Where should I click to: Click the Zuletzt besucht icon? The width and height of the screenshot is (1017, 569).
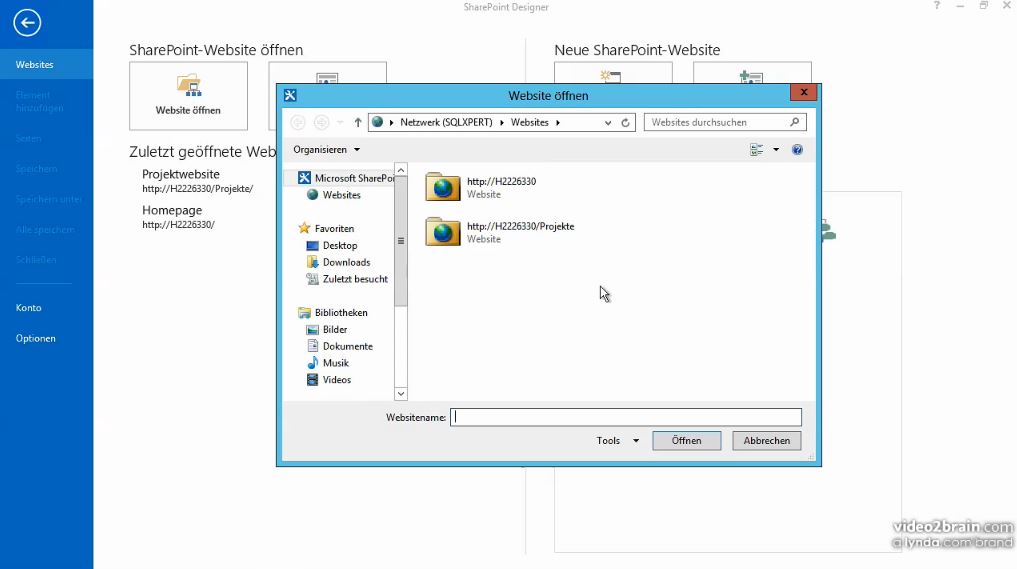tap(312, 279)
